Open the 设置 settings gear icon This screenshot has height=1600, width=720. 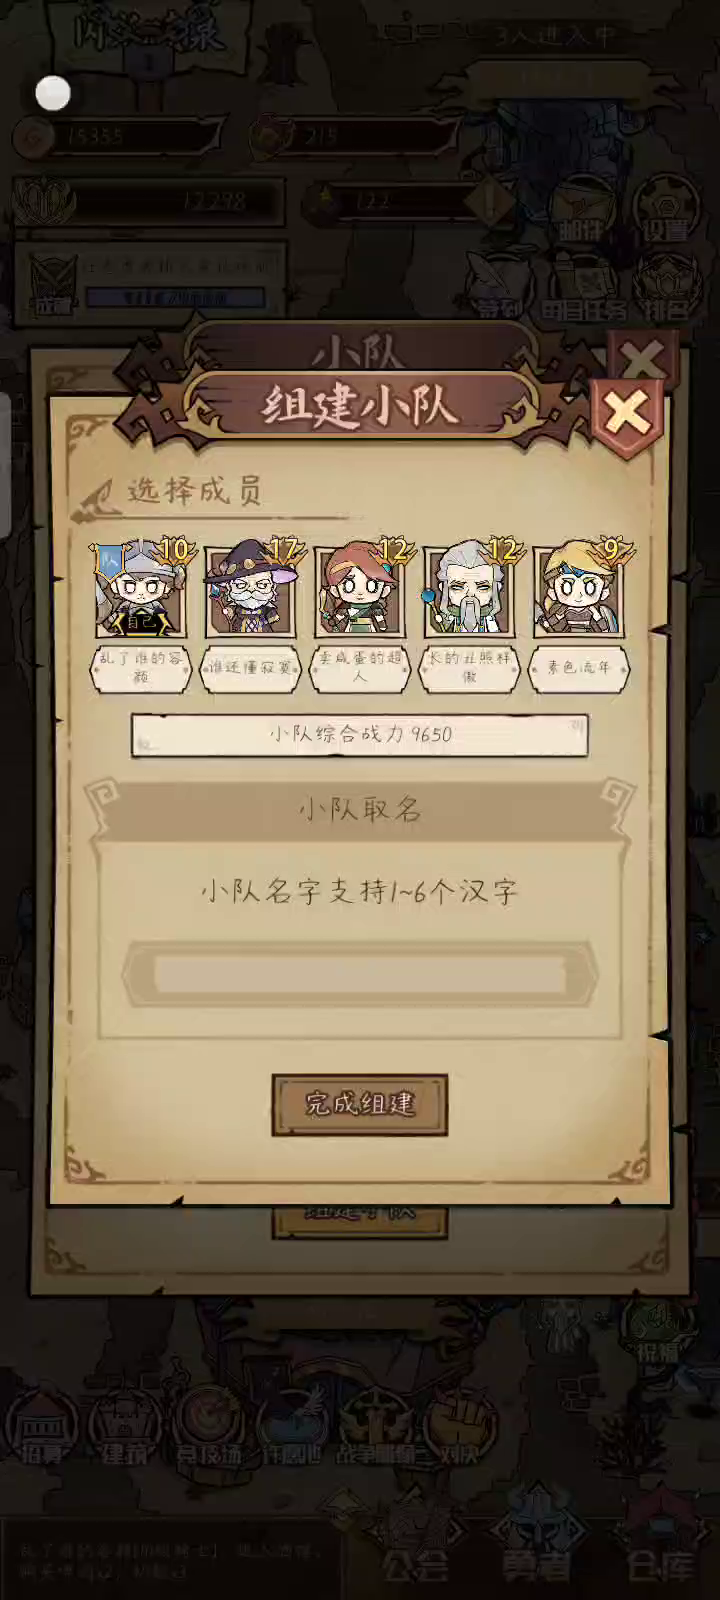(x=665, y=208)
